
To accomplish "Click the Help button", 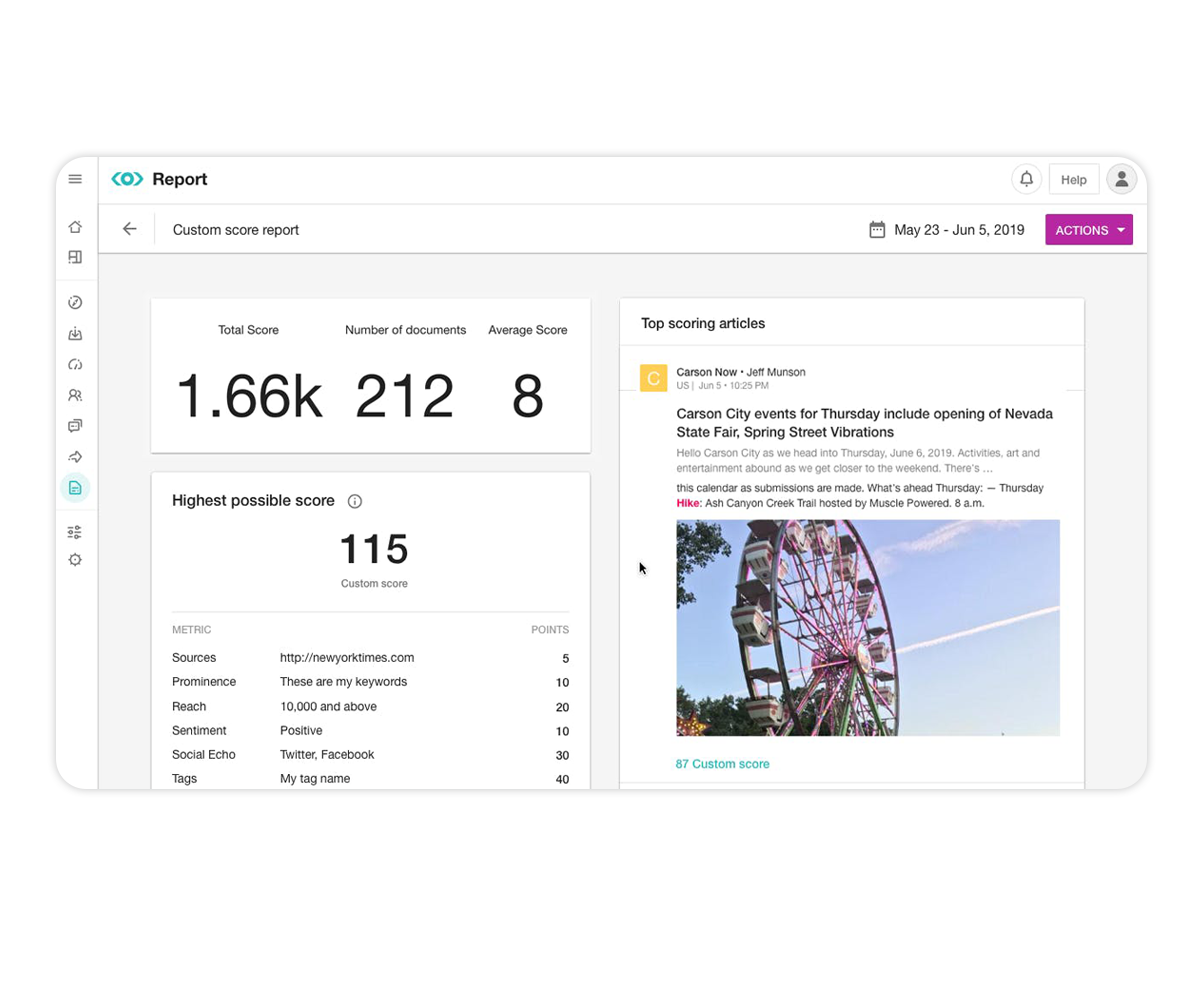I will pyautogui.click(x=1073, y=179).
